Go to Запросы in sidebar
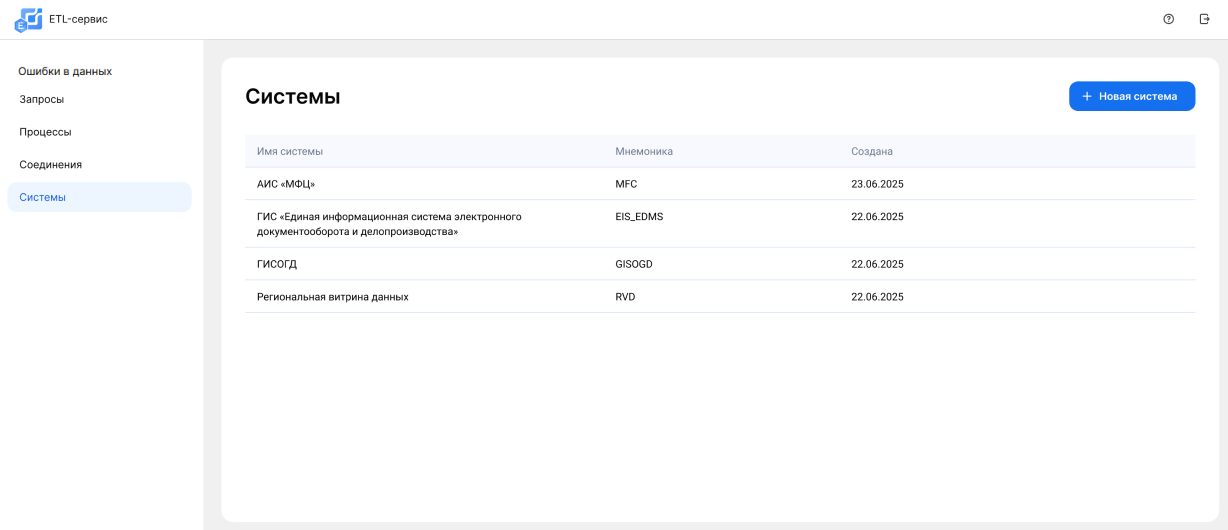This screenshot has height=530, width=1228. click(42, 99)
